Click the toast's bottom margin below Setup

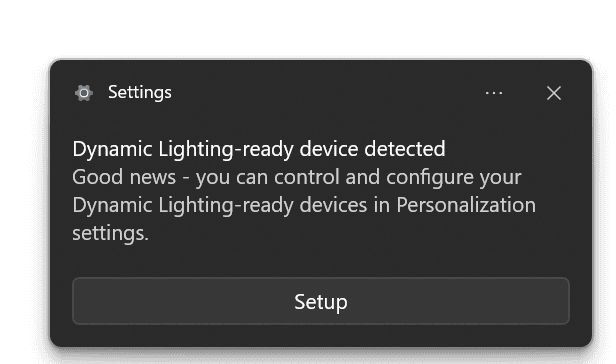[321, 336]
